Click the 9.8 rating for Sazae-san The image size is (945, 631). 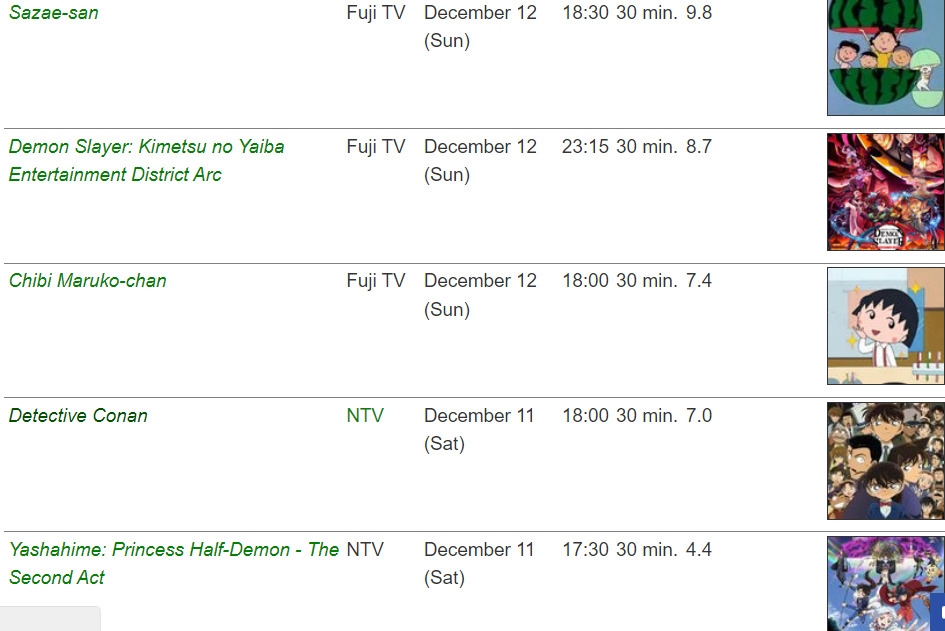[699, 13]
